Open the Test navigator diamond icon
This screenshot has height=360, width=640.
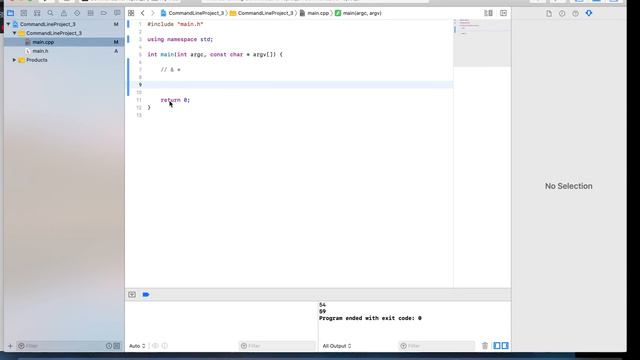[77, 13]
